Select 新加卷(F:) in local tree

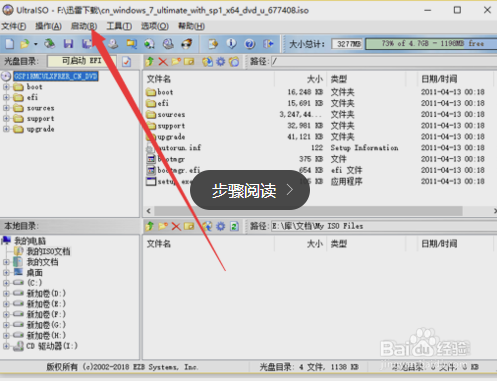pos(46,314)
